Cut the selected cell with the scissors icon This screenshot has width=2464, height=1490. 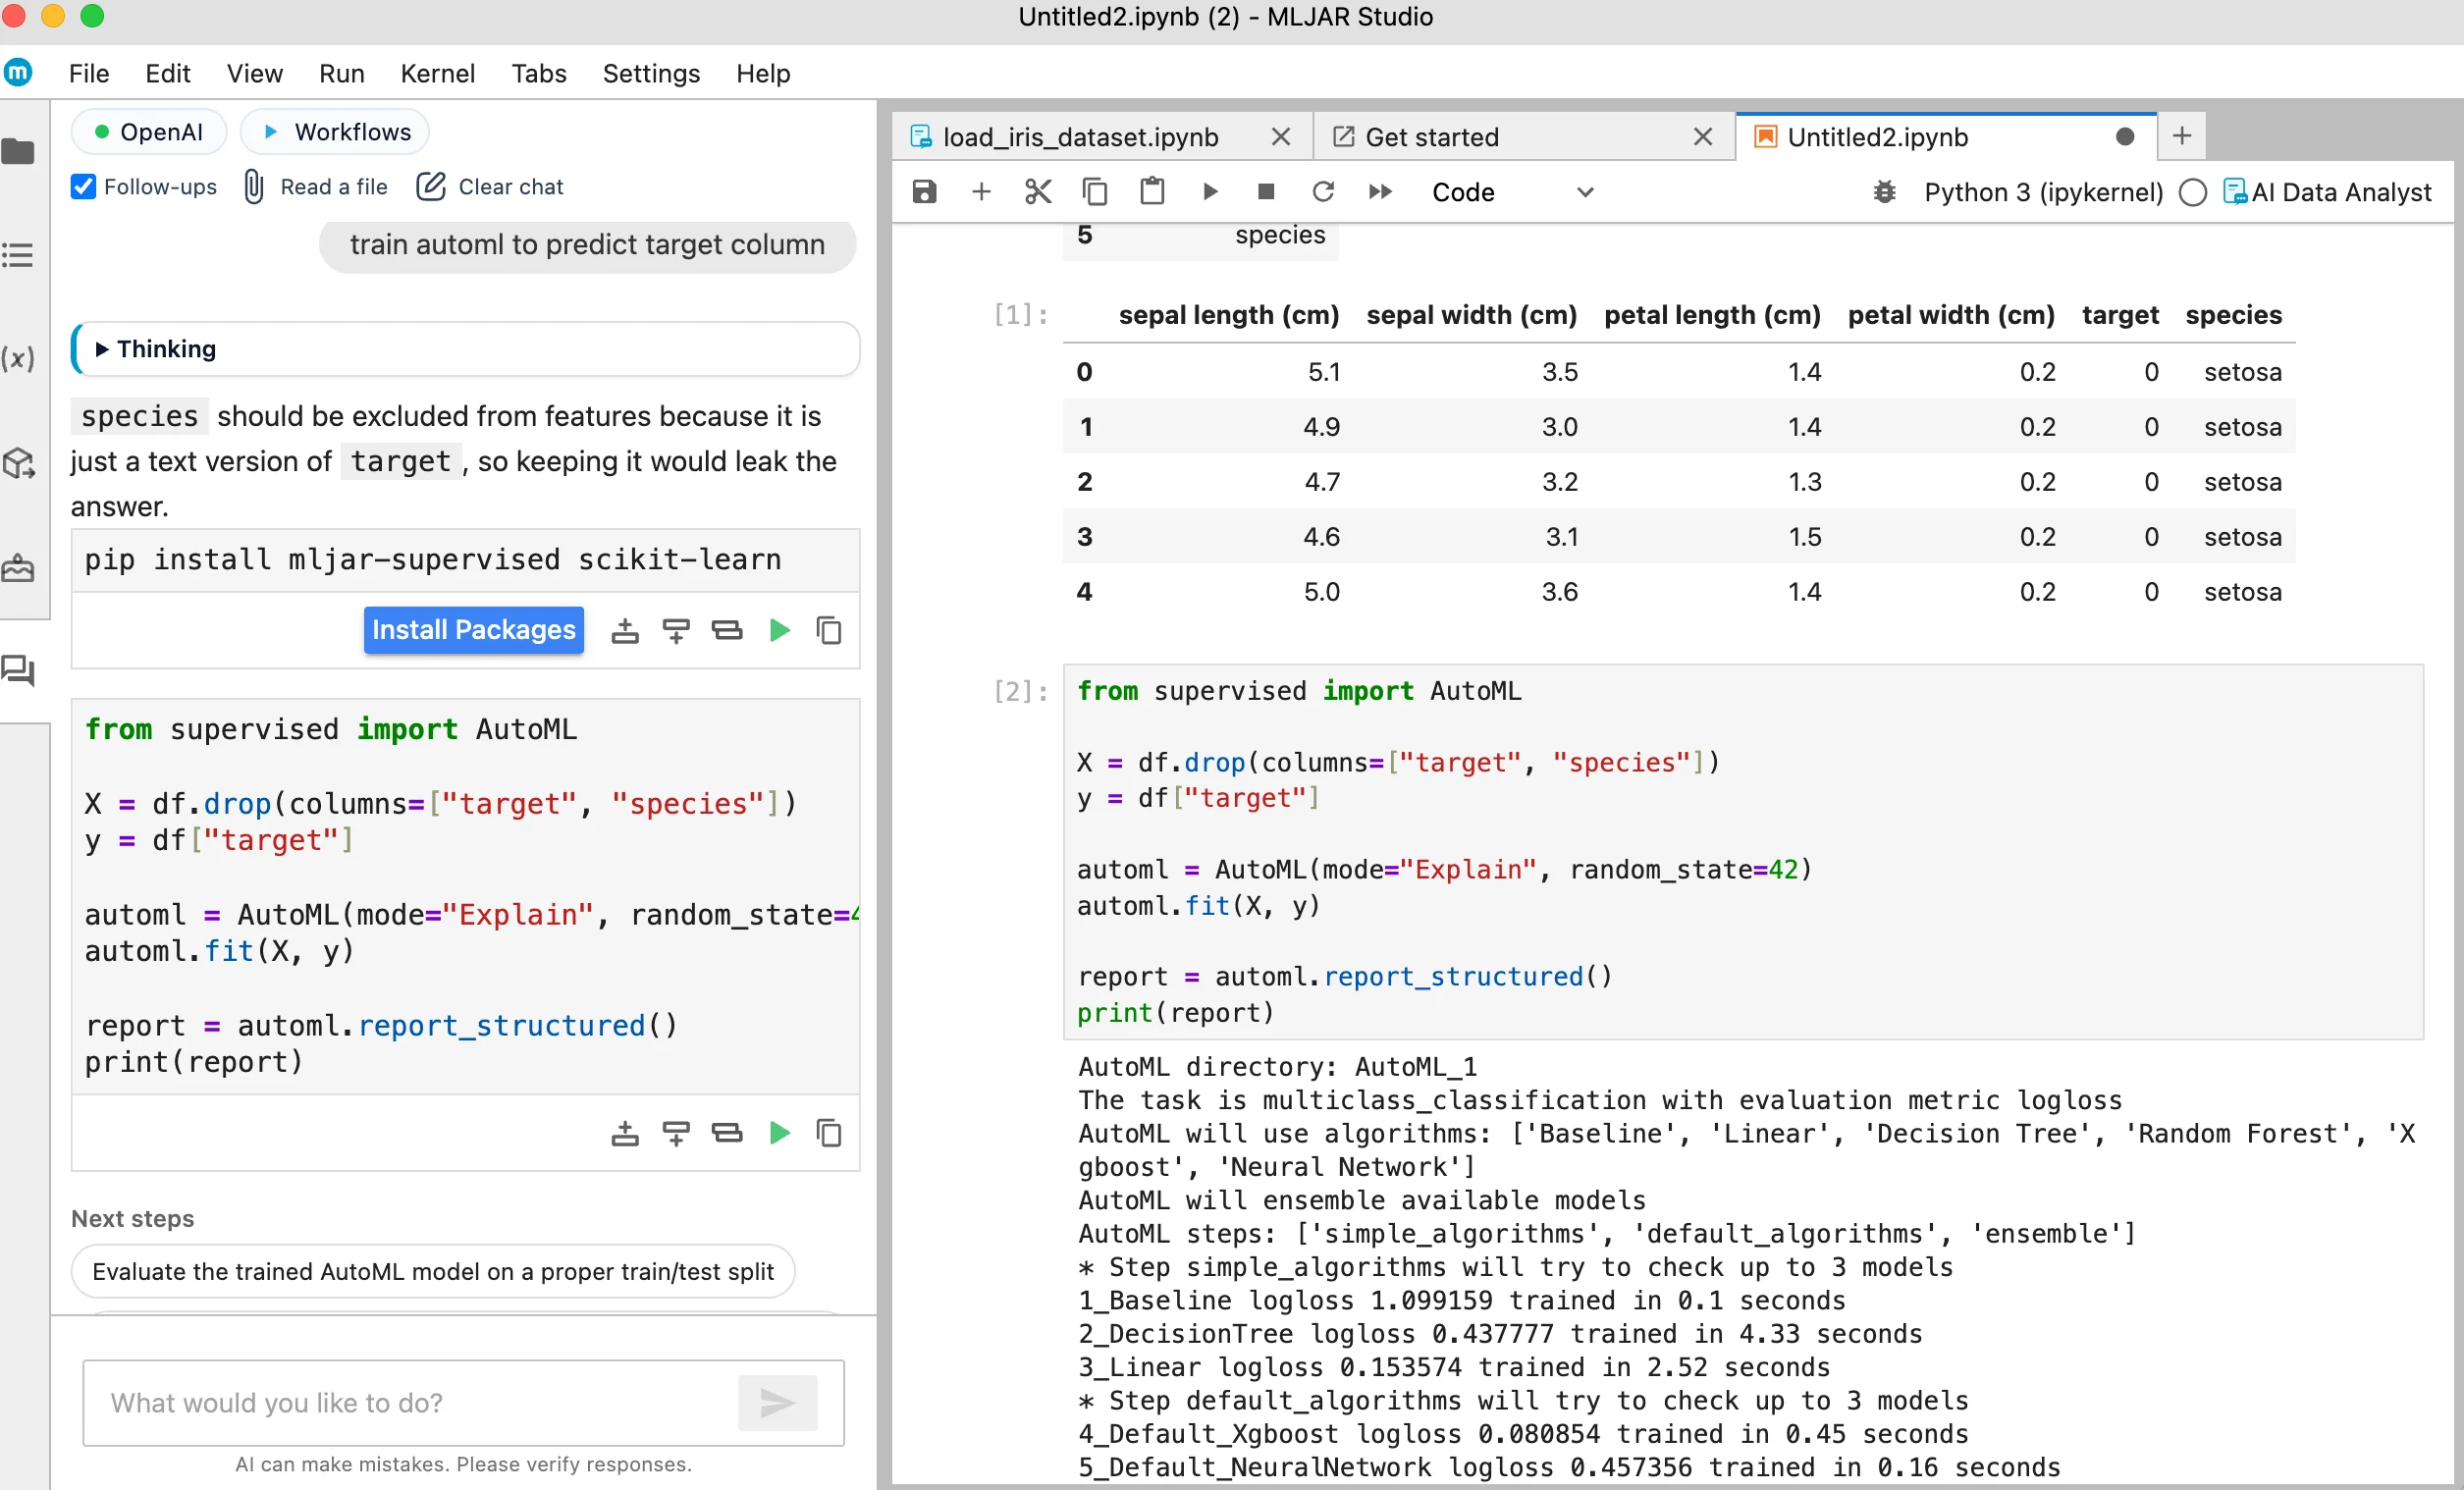(x=1038, y=192)
